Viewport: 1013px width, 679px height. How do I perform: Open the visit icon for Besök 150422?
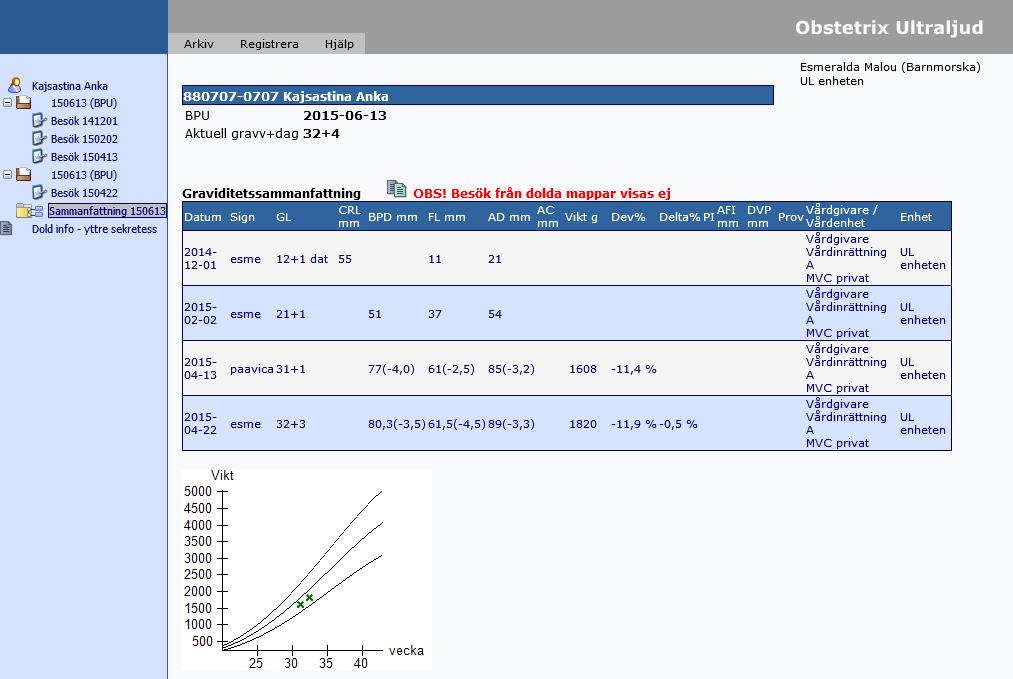pyautogui.click(x=39, y=193)
